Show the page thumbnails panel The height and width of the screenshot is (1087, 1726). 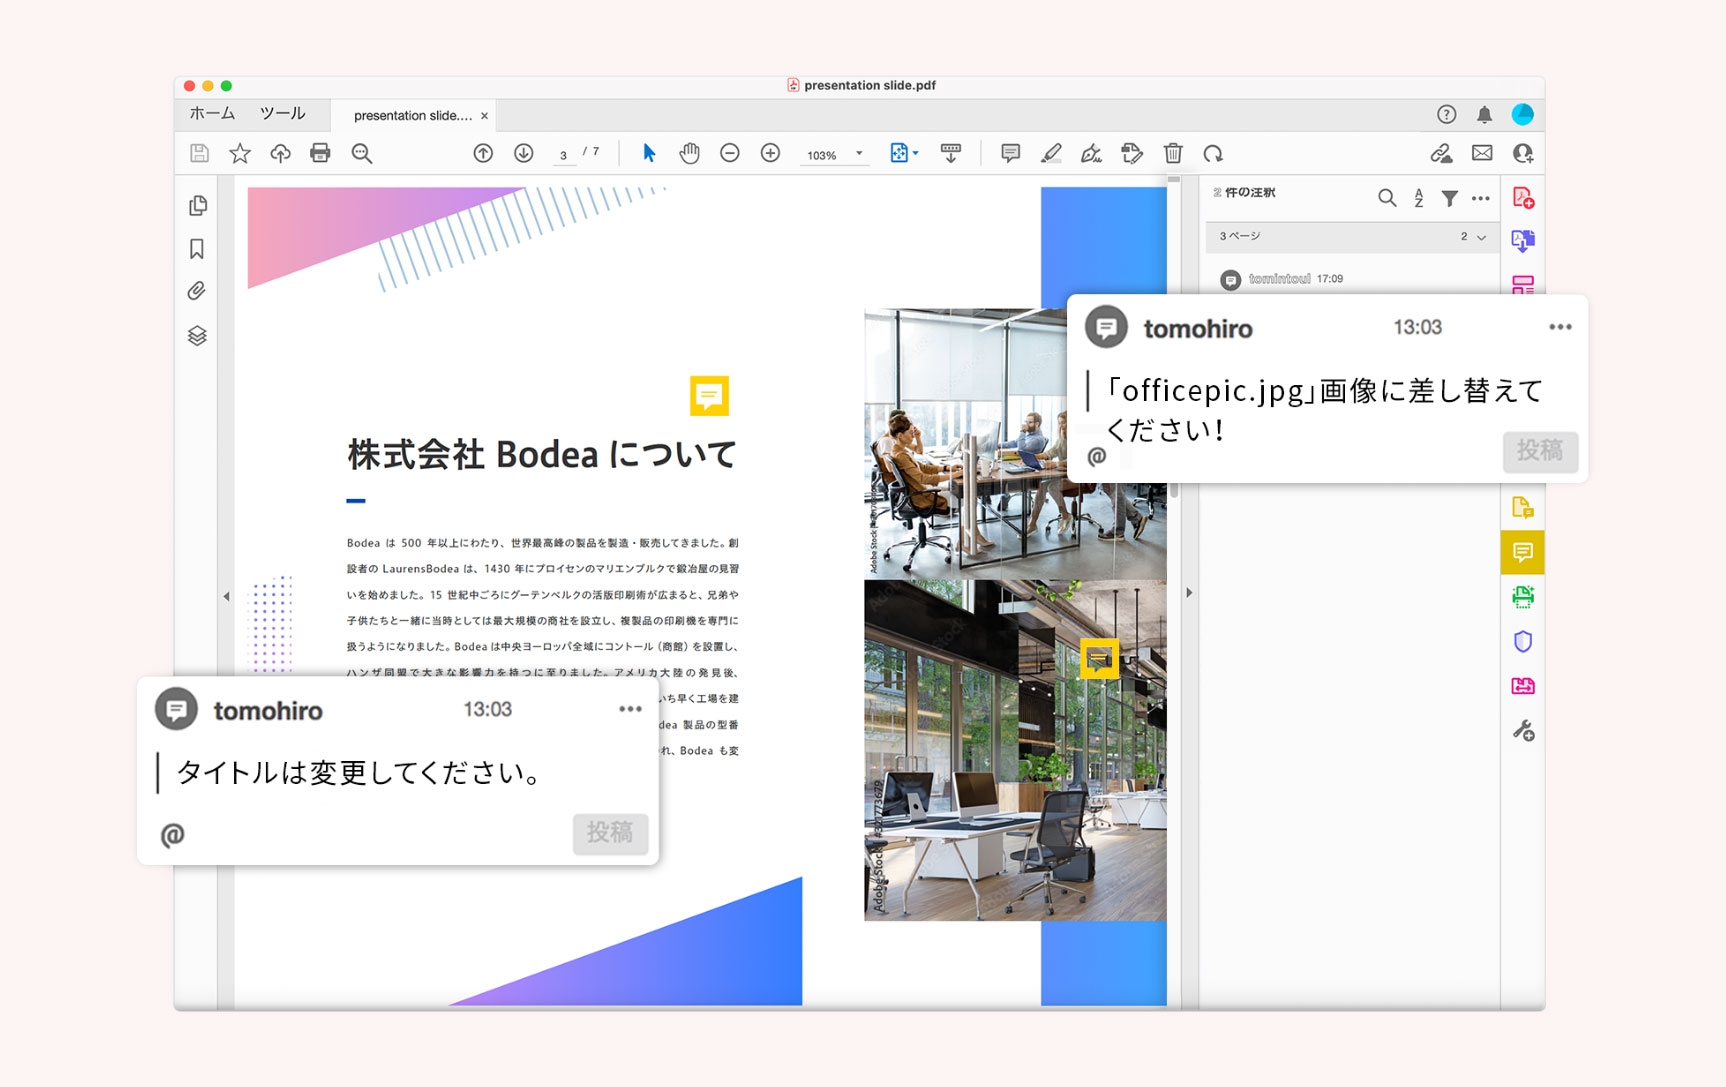(x=197, y=205)
